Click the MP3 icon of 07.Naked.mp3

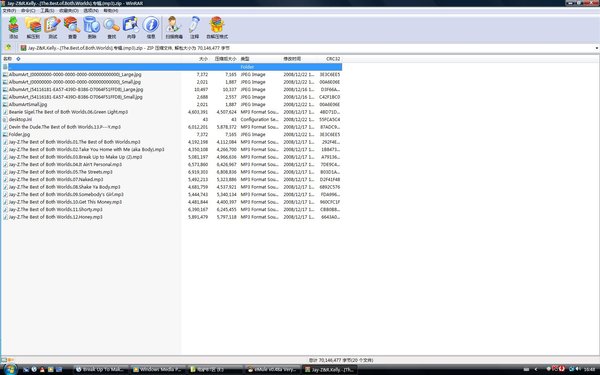tap(5, 179)
